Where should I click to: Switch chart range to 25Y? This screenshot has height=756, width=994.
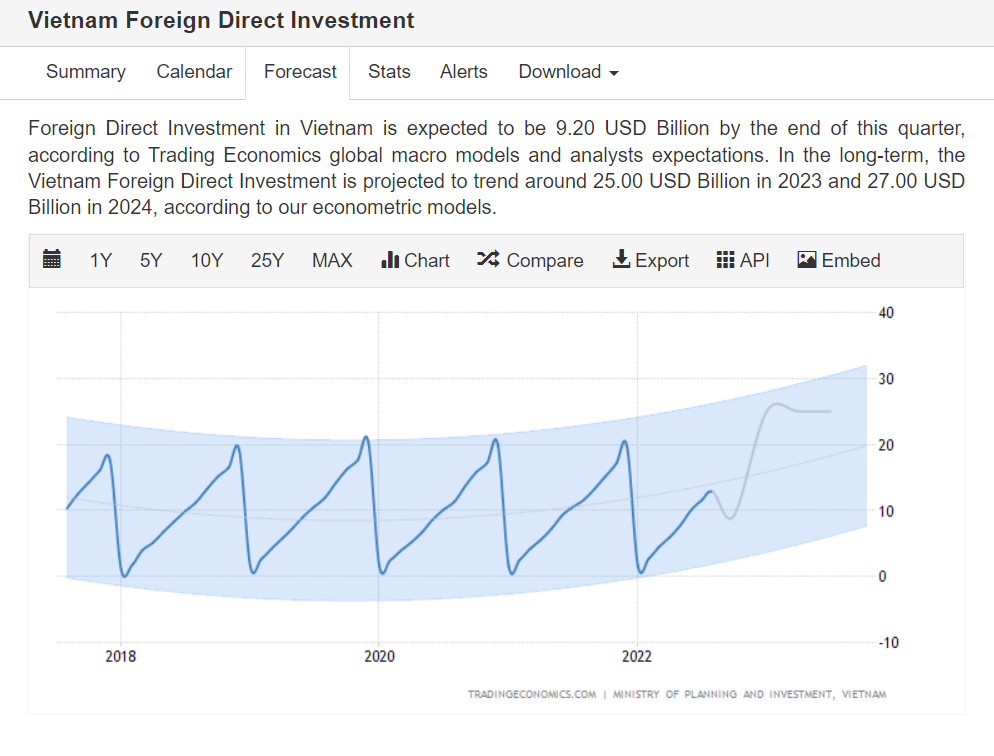point(268,260)
